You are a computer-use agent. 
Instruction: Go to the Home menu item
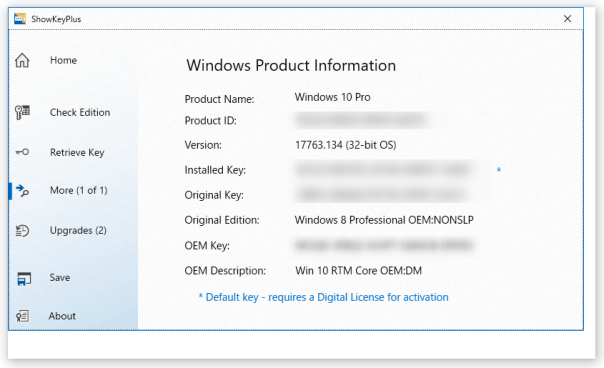point(64,60)
